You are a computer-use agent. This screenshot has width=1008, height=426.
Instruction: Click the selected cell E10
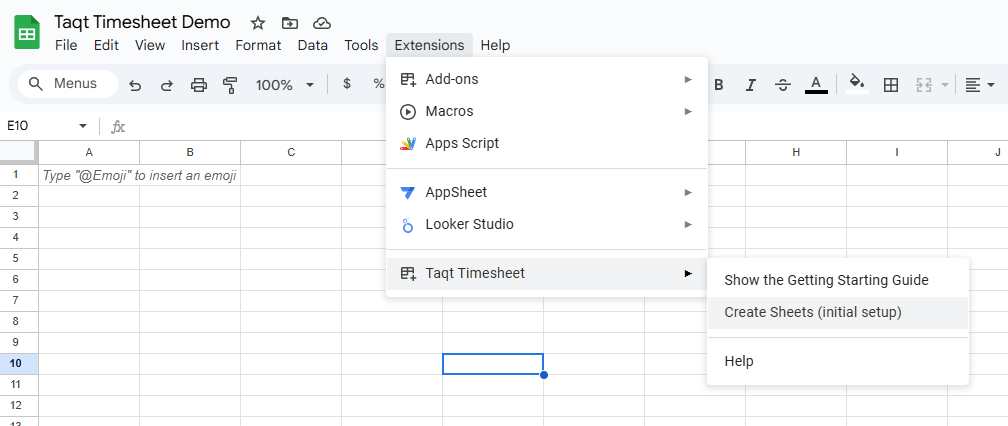493,364
